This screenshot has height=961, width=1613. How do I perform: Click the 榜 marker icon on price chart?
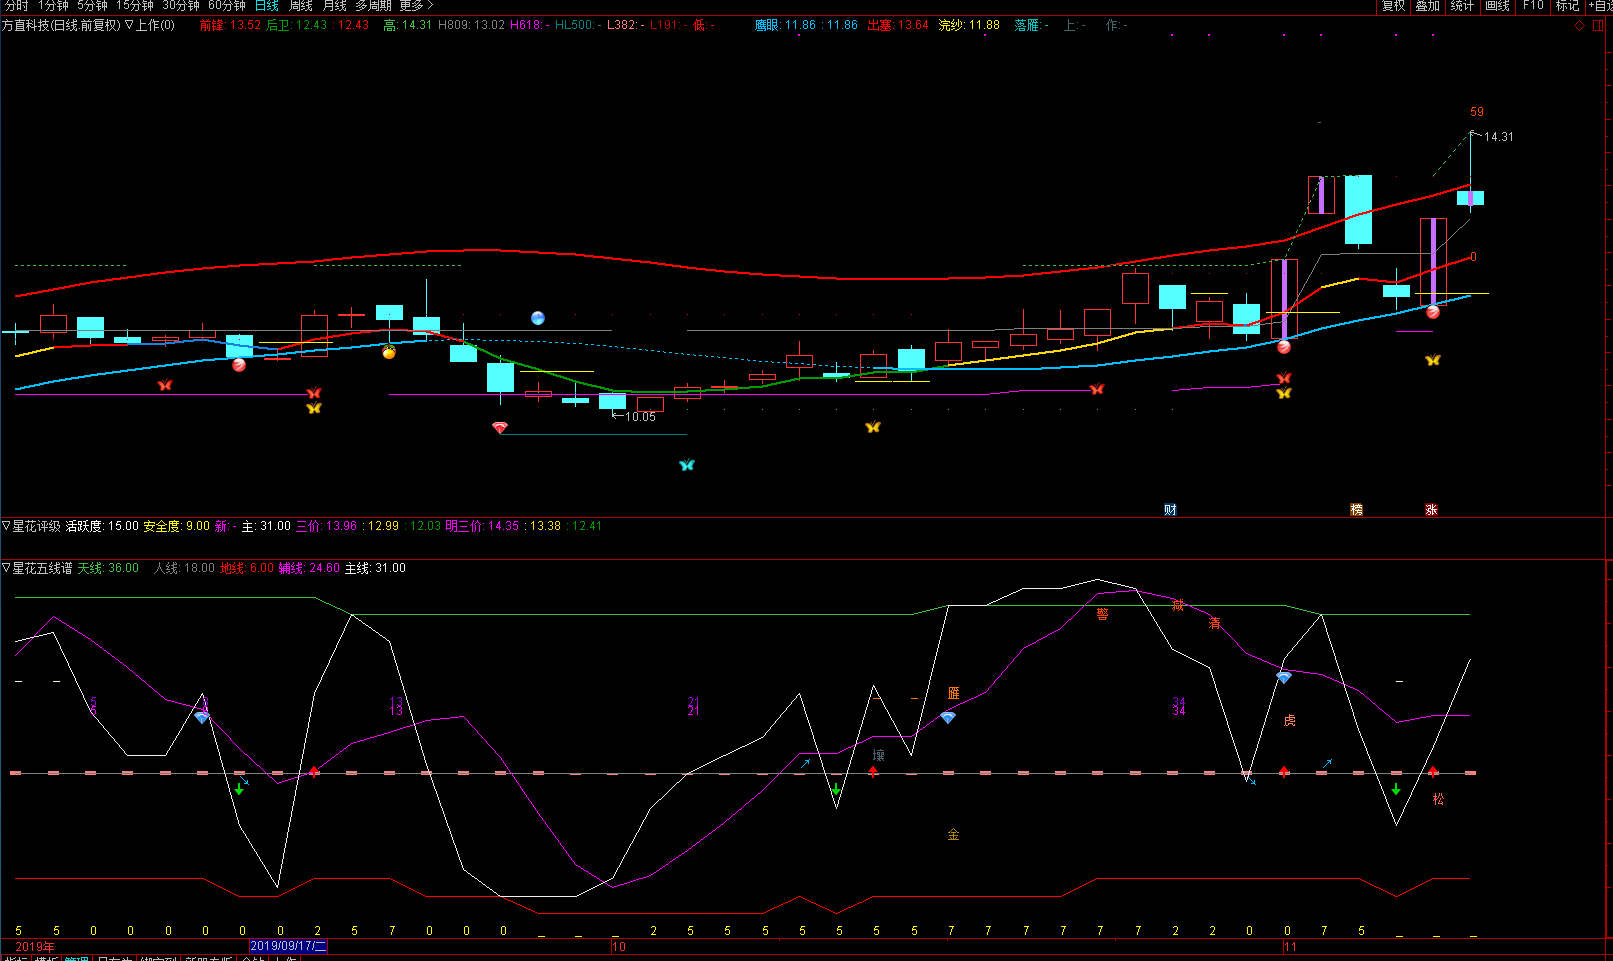1357,510
